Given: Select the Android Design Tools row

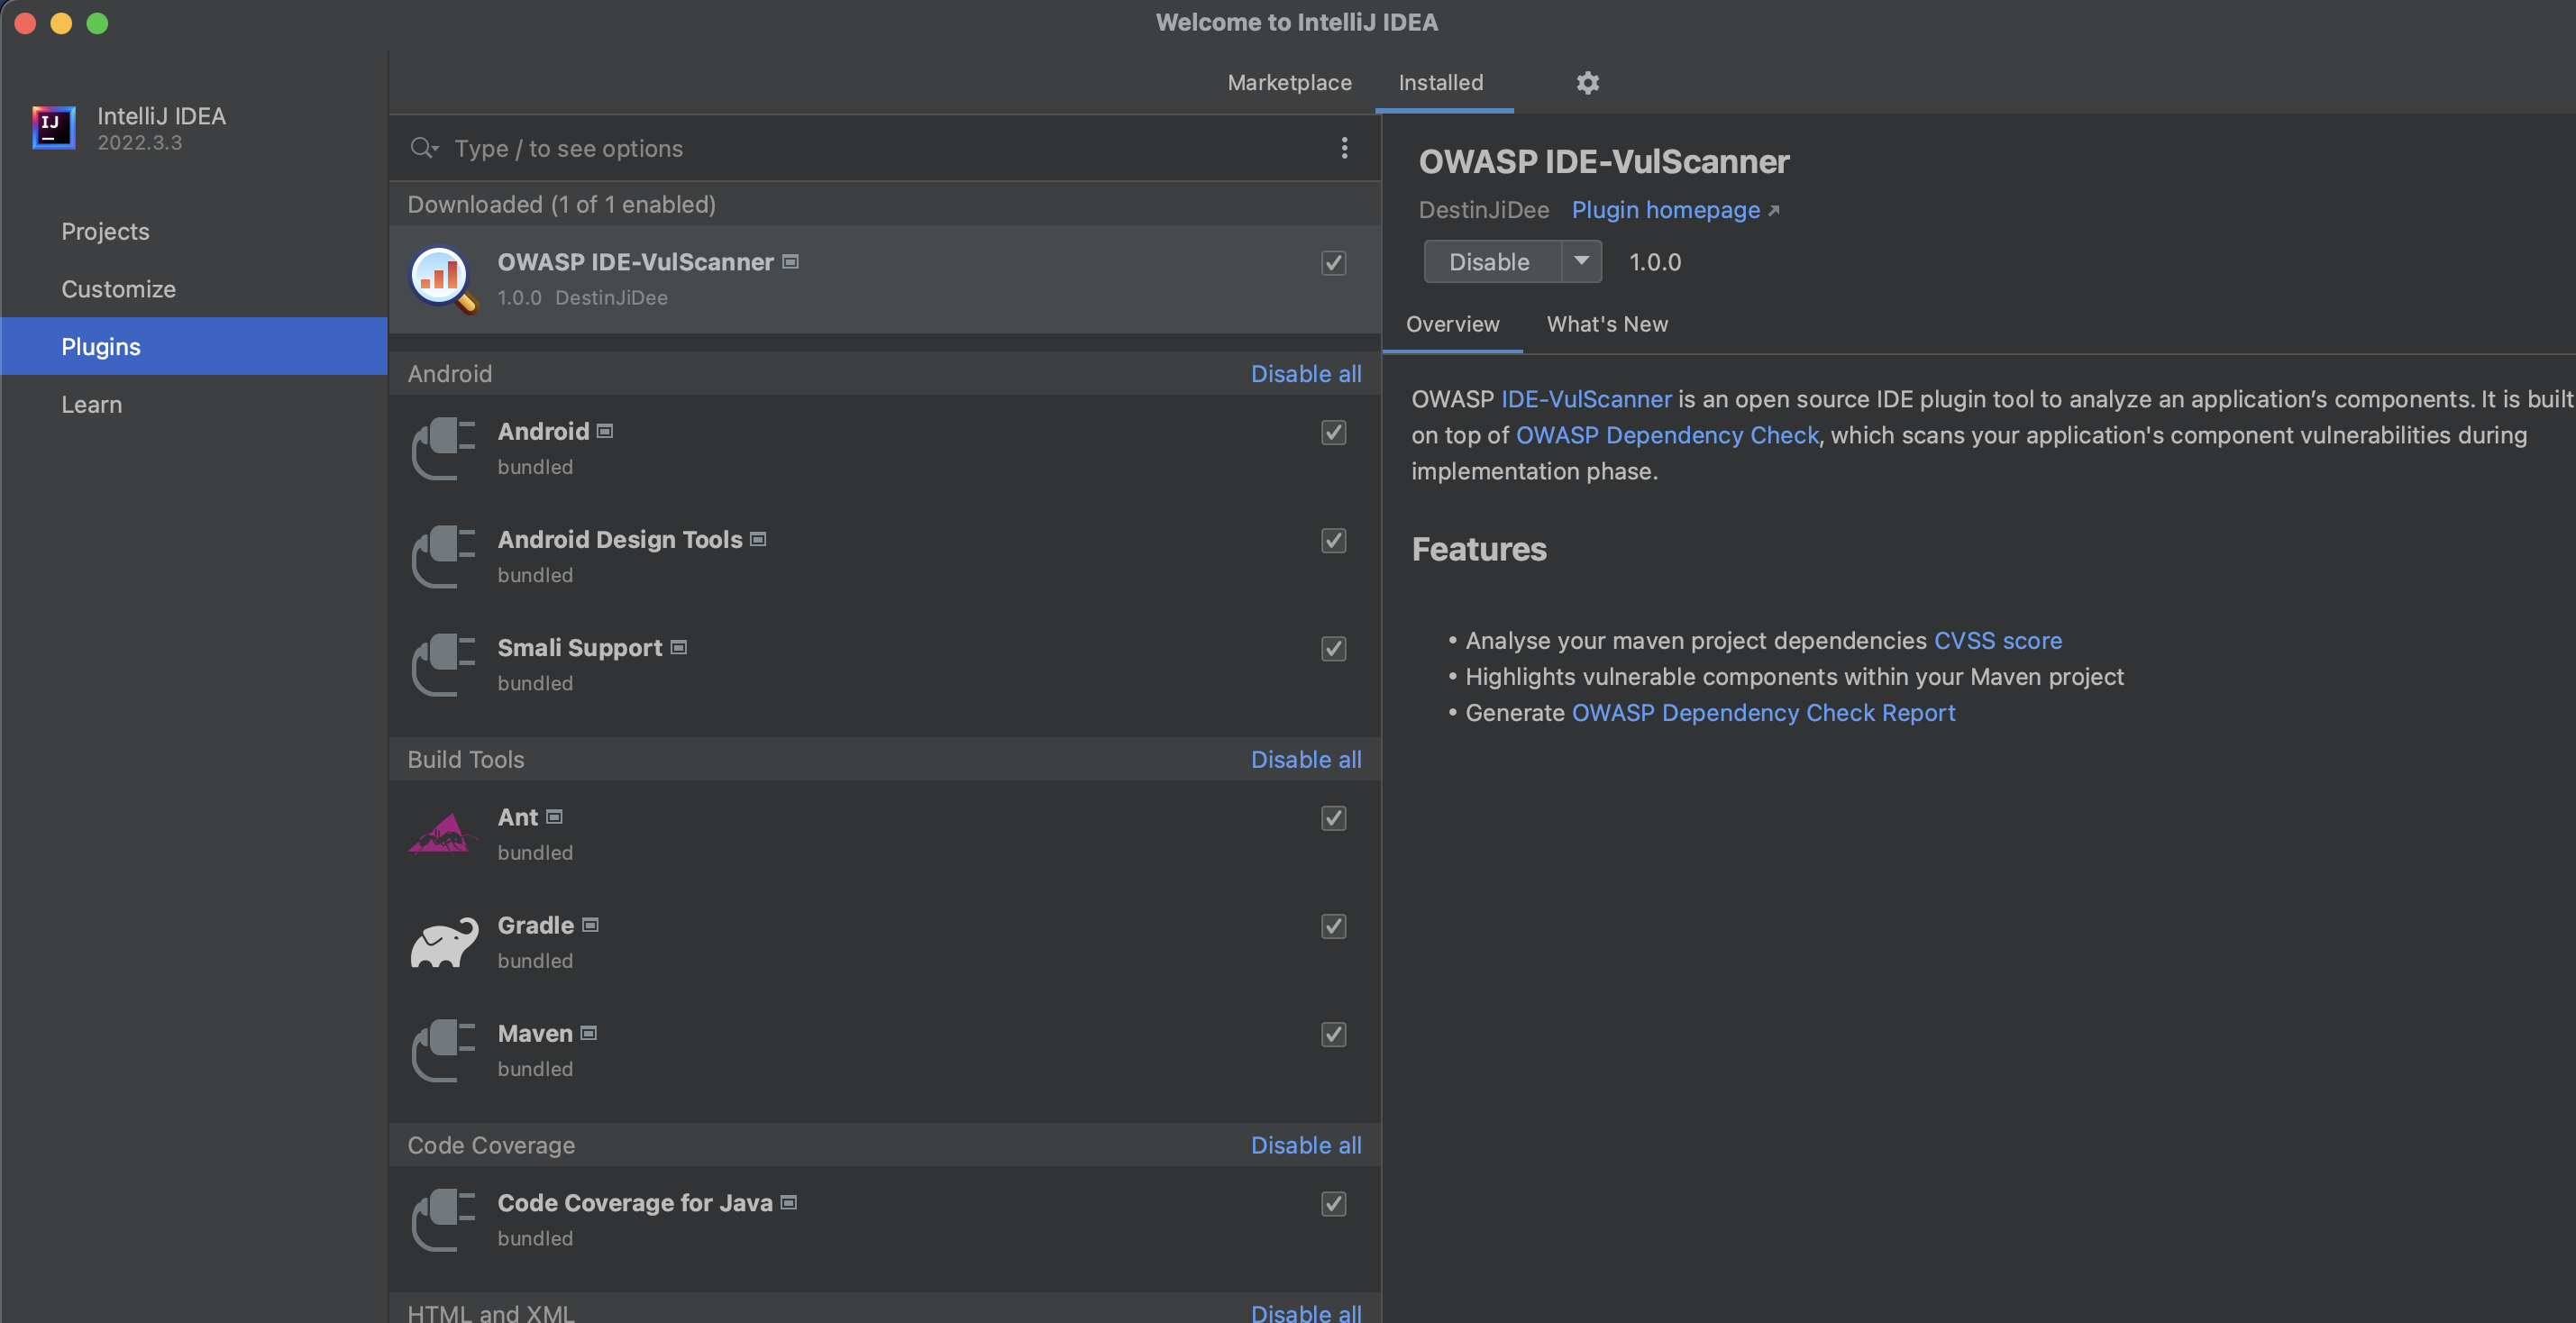Looking at the screenshot, I should tap(884, 557).
